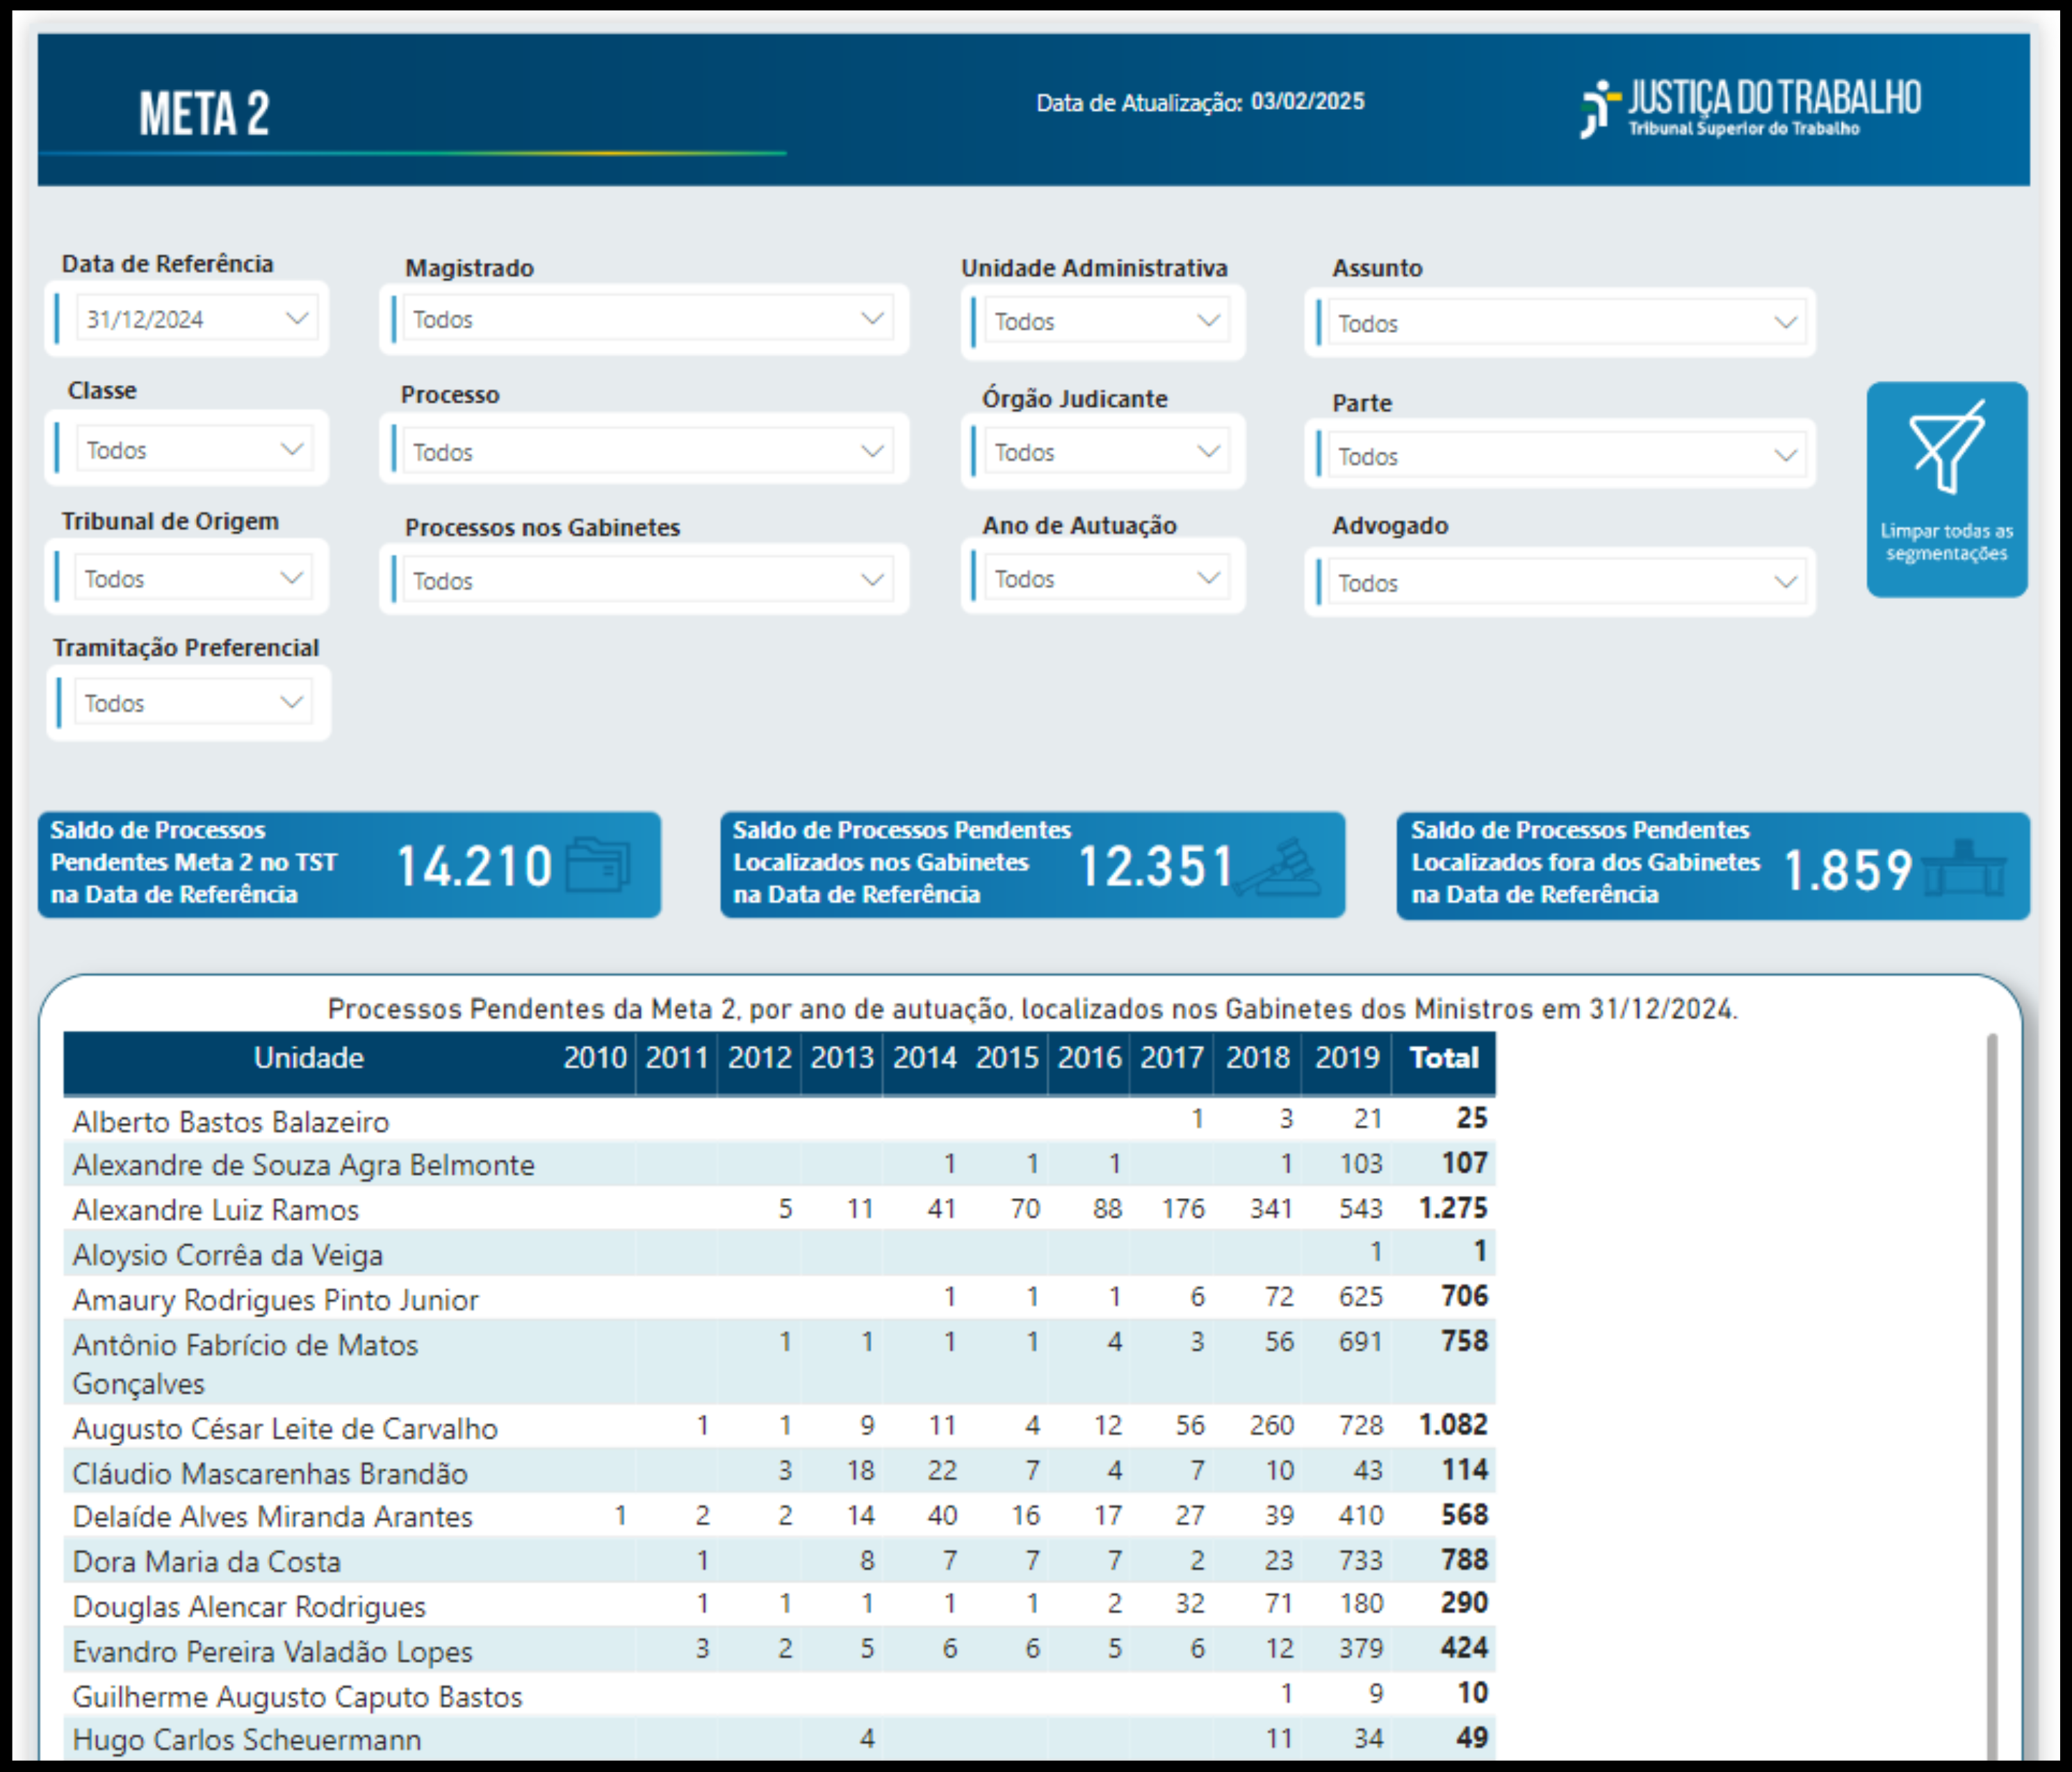Viewport: 2072px width, 1772px height.
Task: Select row 'Hugo Carlos Scheuermann'
Action: tap(780, 1739)
